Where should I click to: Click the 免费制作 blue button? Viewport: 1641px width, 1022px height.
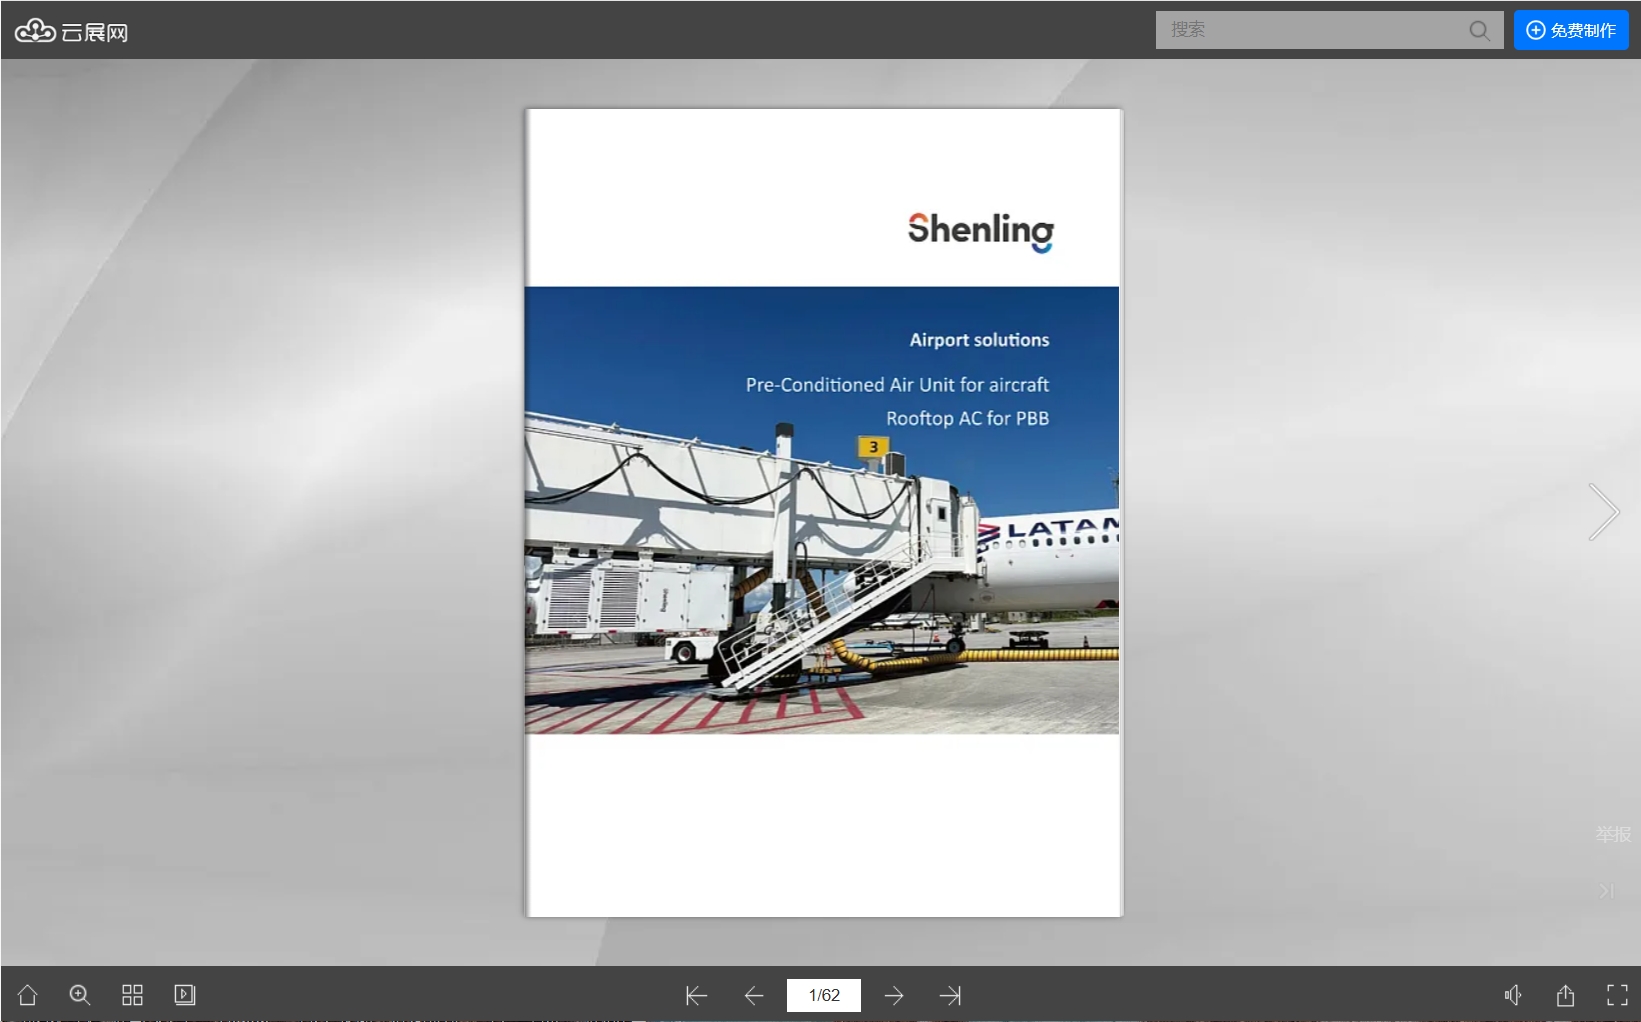pyautogui.click(x=1570, y=30)
